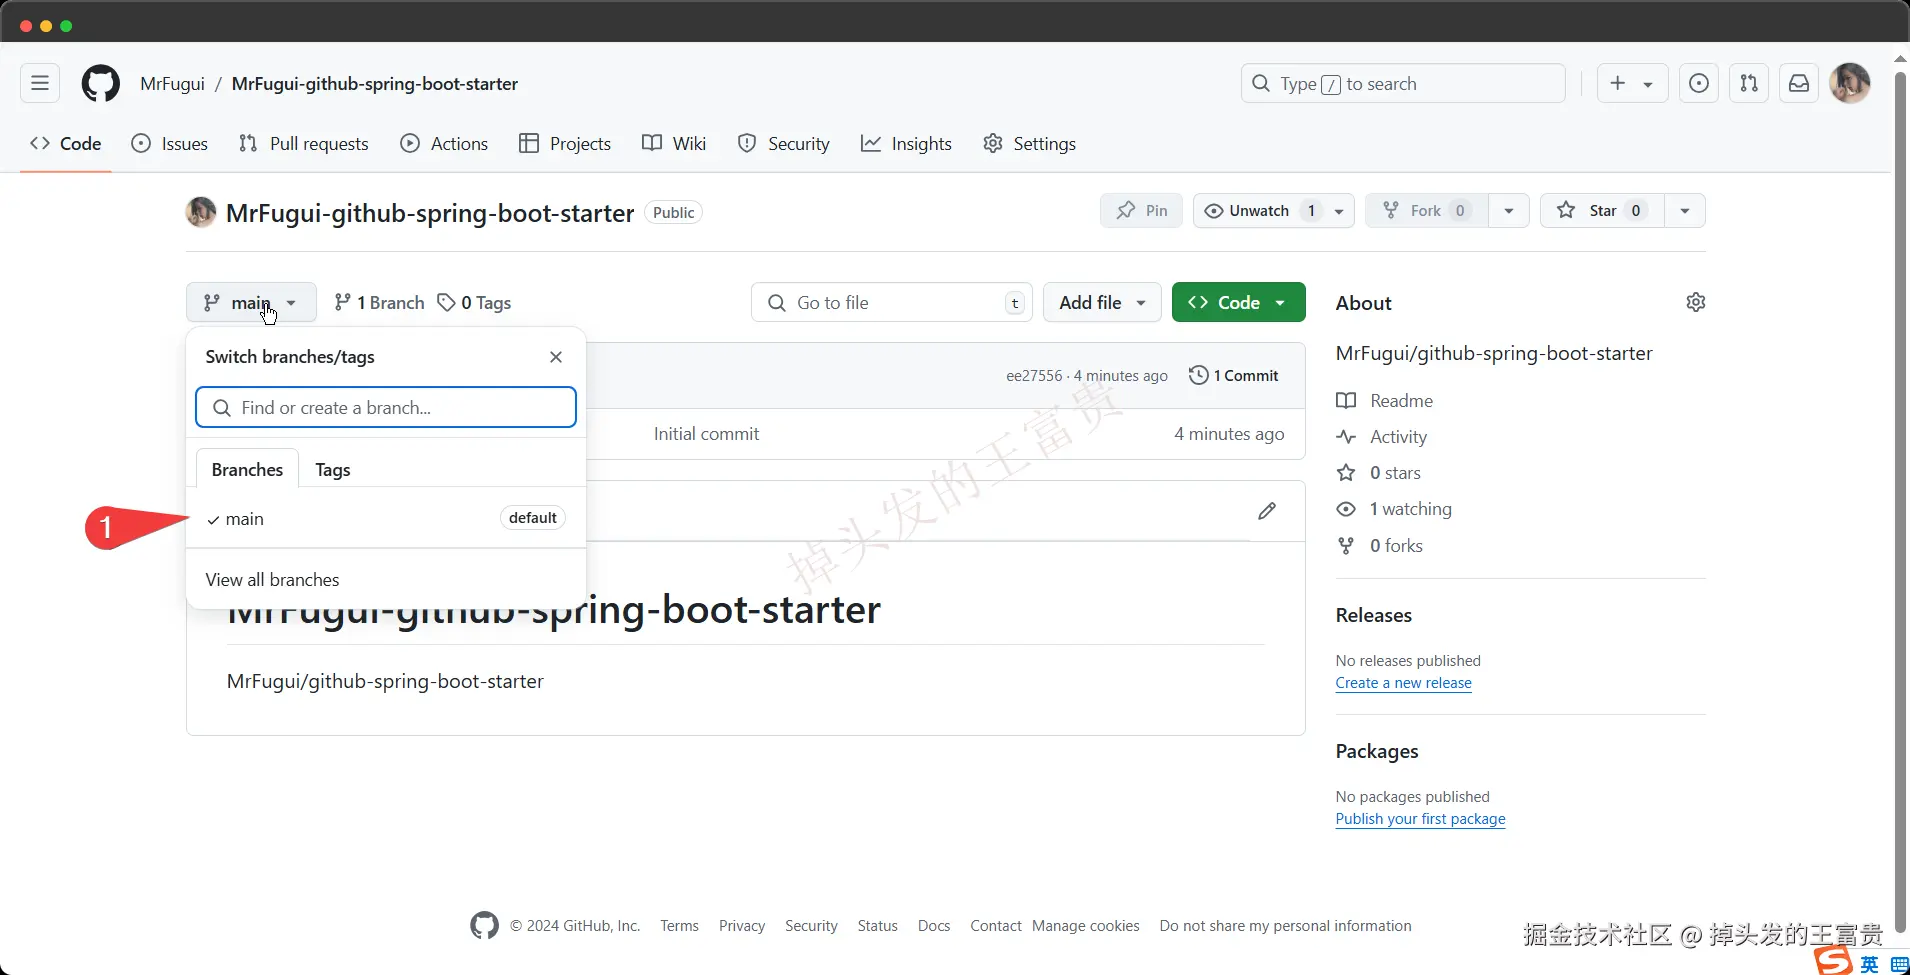Open the hamburger navigation menu

click(40, 84)
